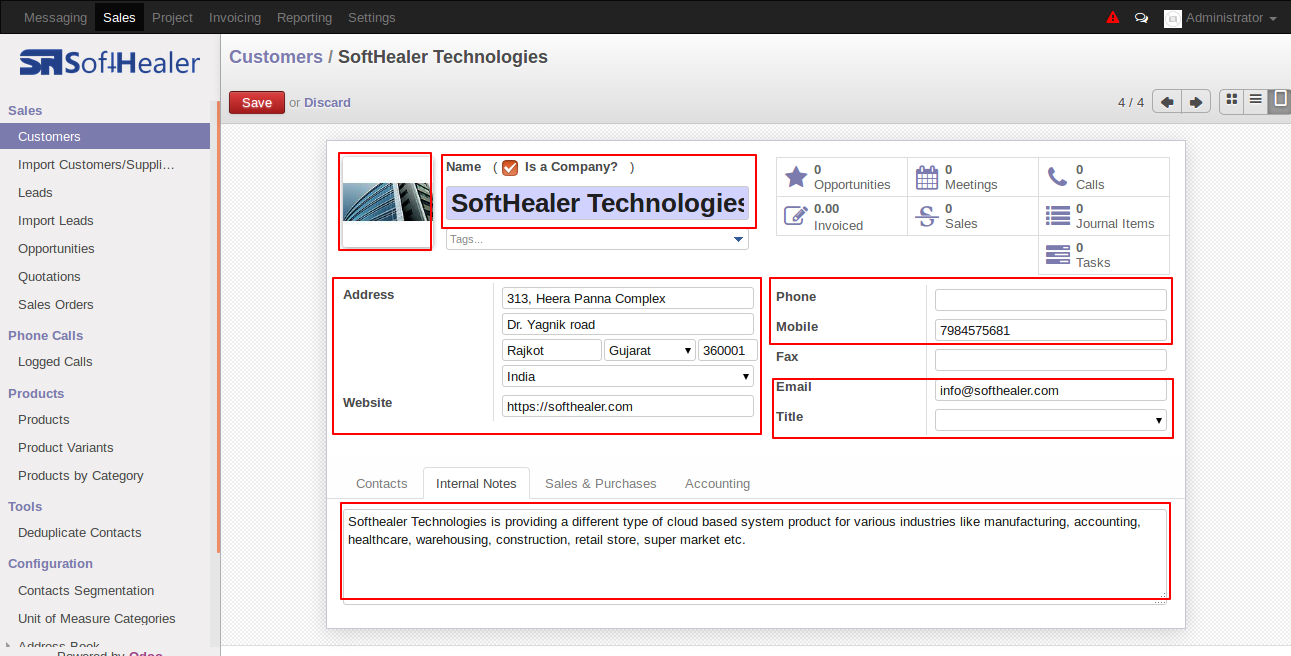Switch to kanban view
This screenshot has width=1291, height=656.
click(1232, 100)
